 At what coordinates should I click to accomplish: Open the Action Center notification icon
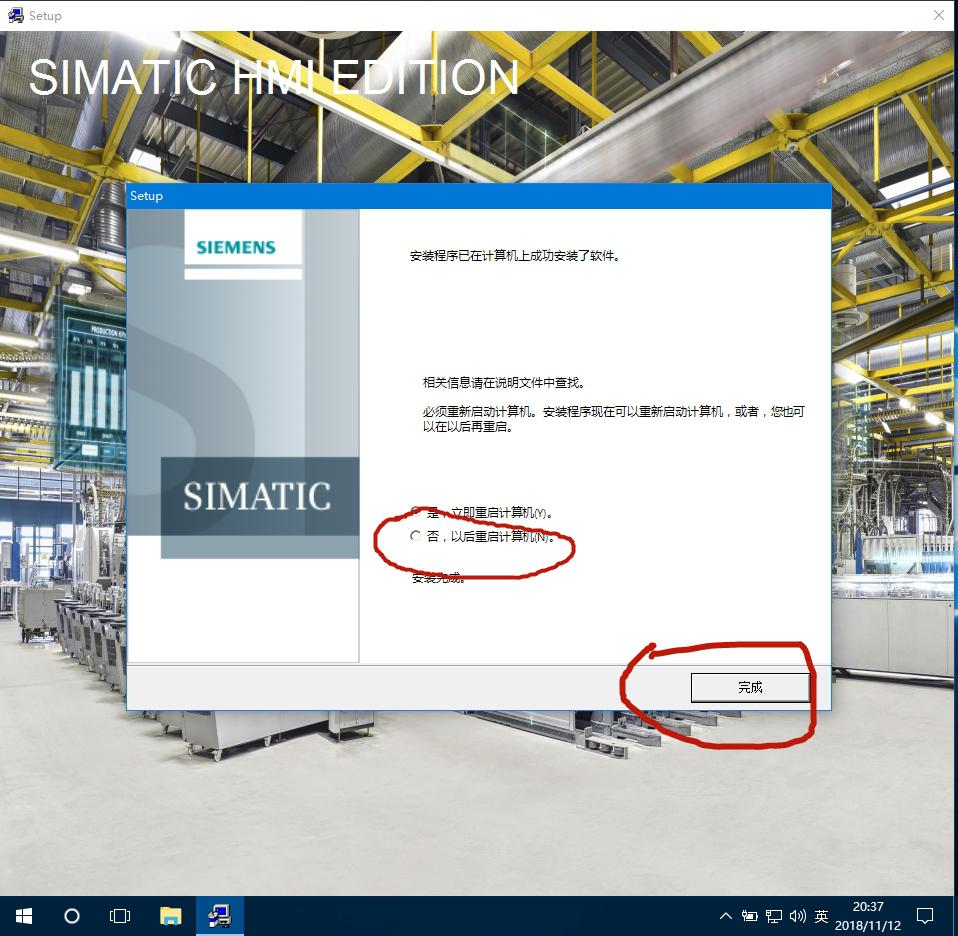pos(925,915)
